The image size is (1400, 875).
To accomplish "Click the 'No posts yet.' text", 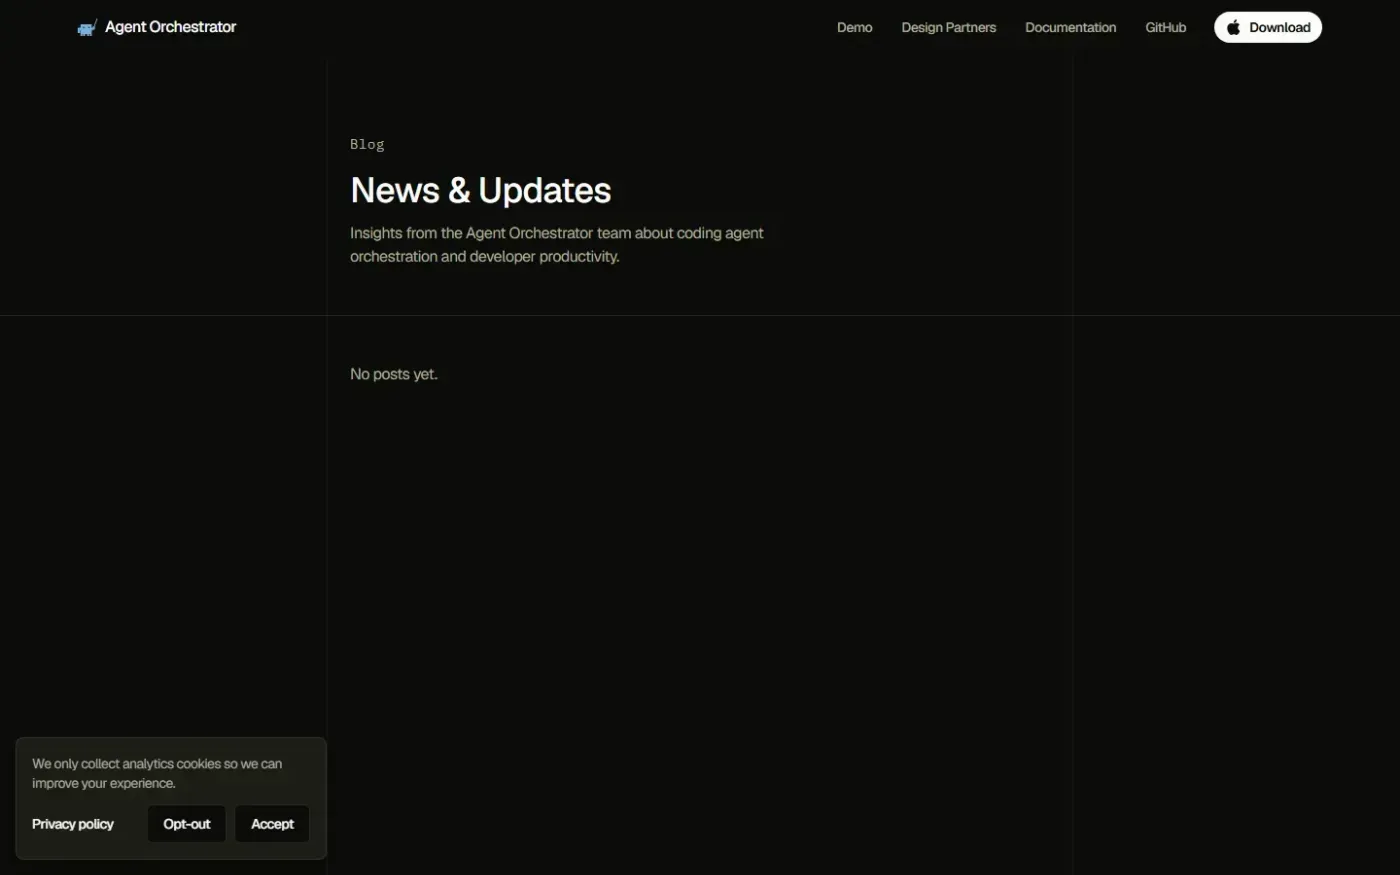I will (x=394, y=374).
